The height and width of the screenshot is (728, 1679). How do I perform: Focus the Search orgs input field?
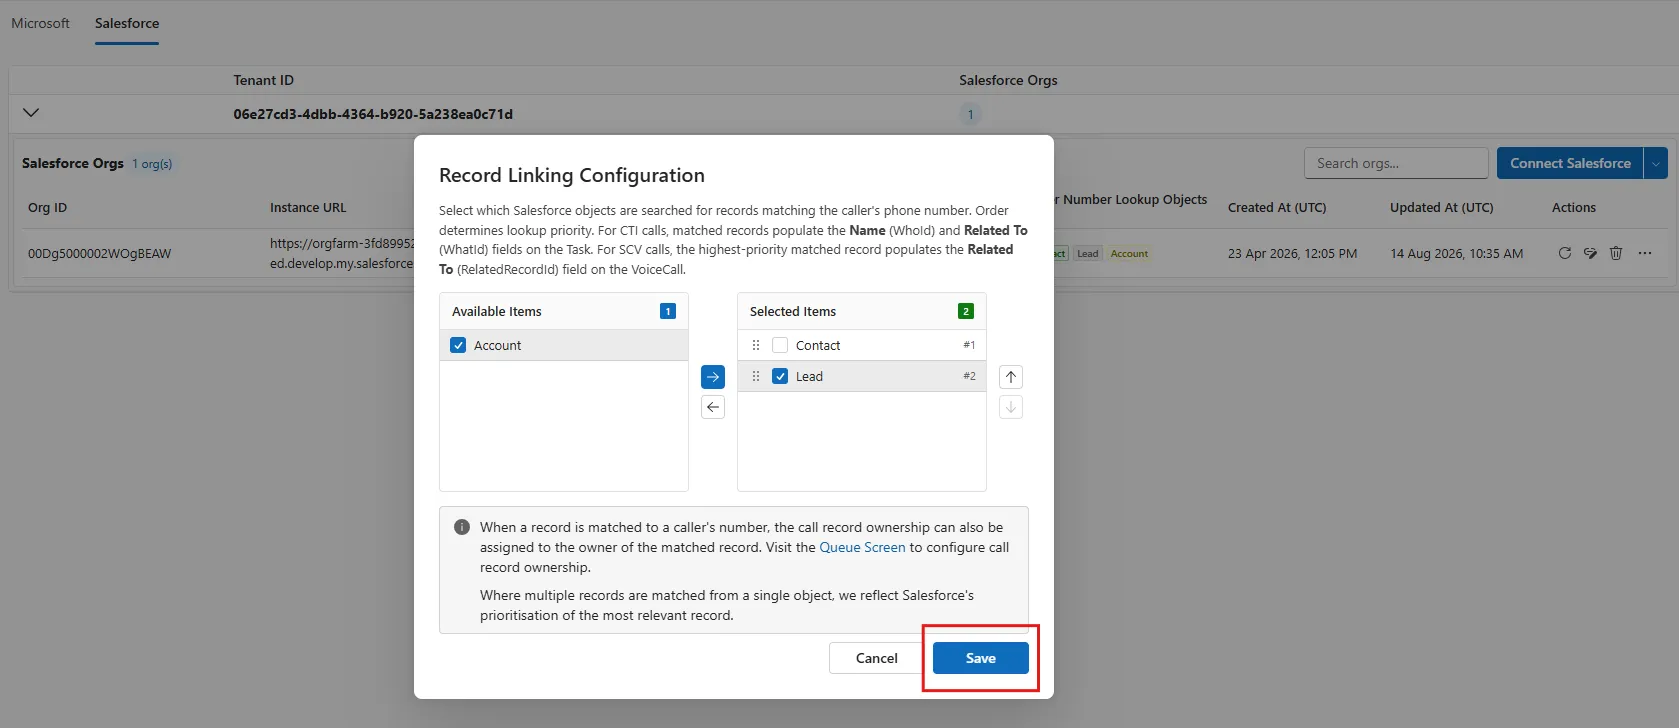point(1396,163)
